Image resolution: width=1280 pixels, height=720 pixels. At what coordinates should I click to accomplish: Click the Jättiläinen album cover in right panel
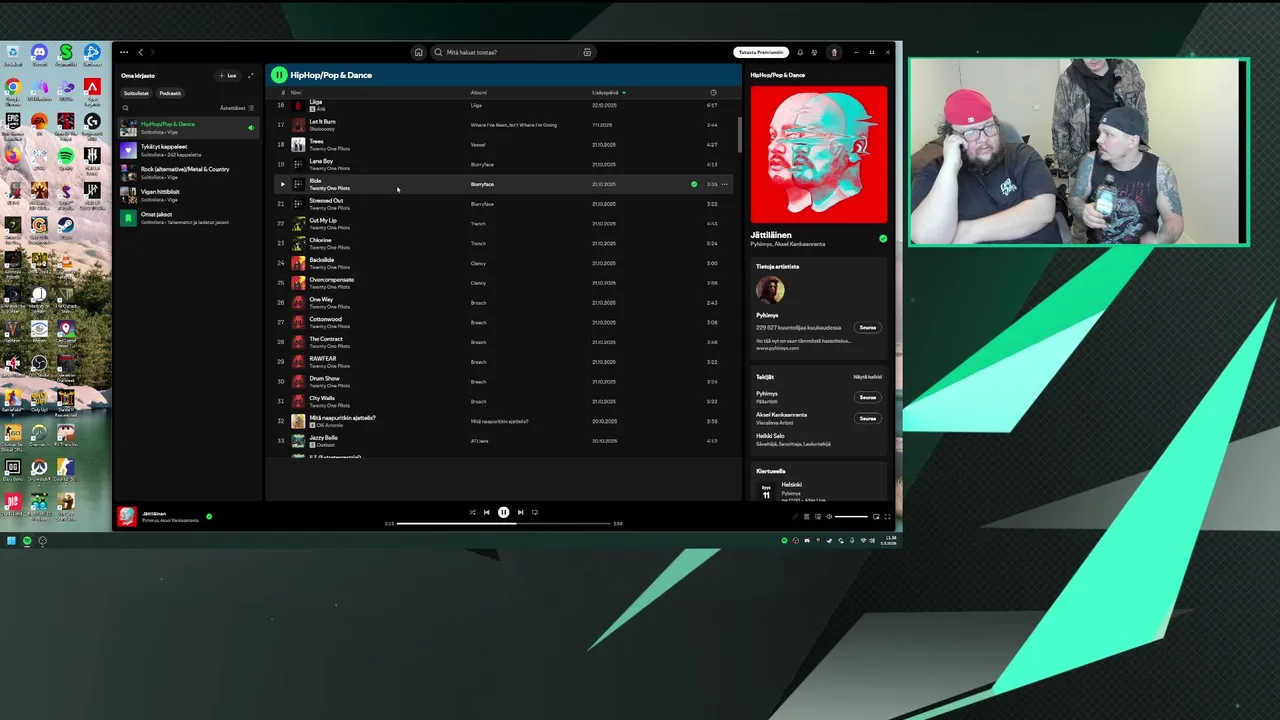(819, 154)
